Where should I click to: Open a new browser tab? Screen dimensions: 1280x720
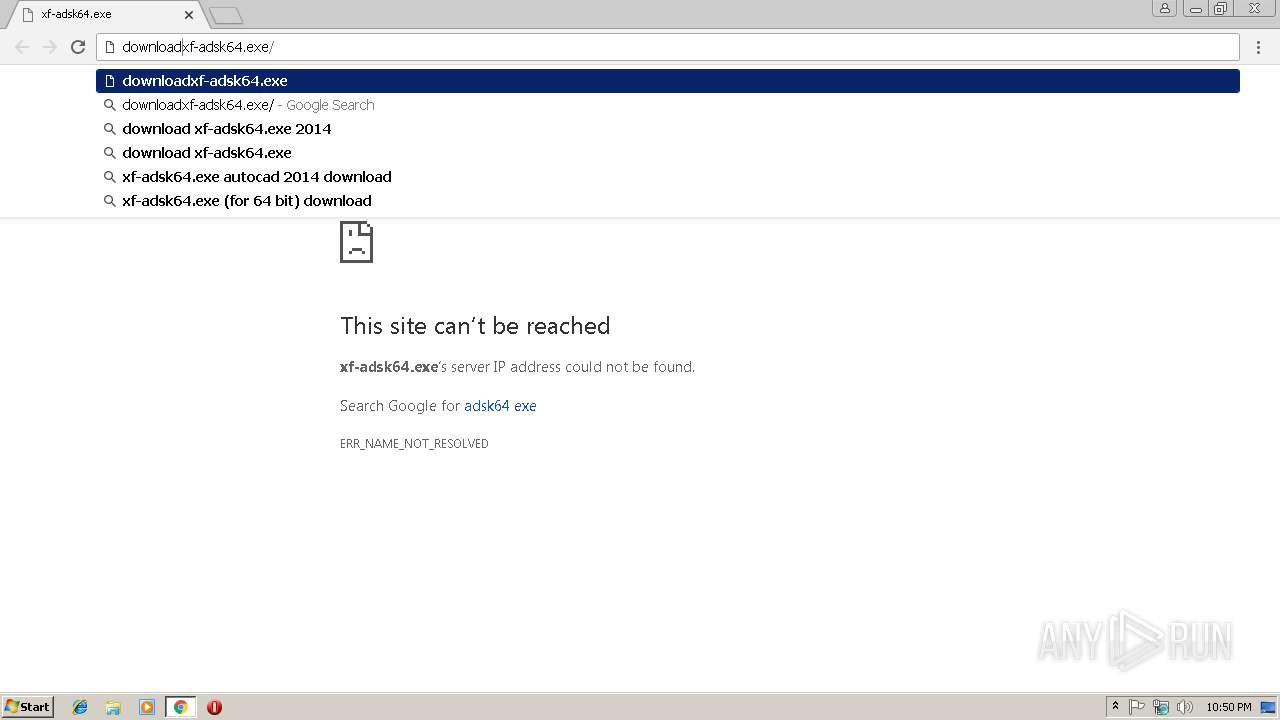click(226, 15)
